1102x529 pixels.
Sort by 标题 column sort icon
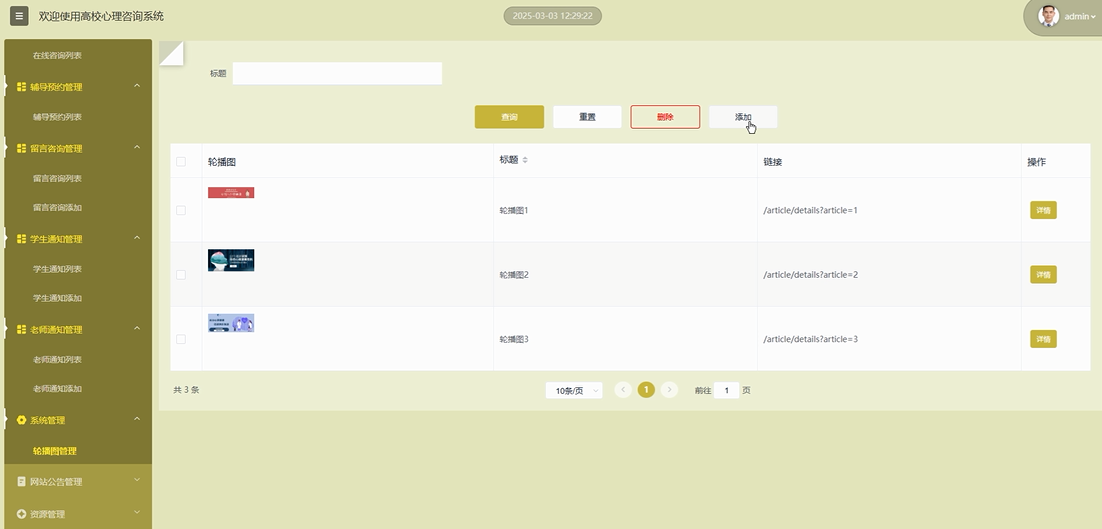tap(525, 160)
